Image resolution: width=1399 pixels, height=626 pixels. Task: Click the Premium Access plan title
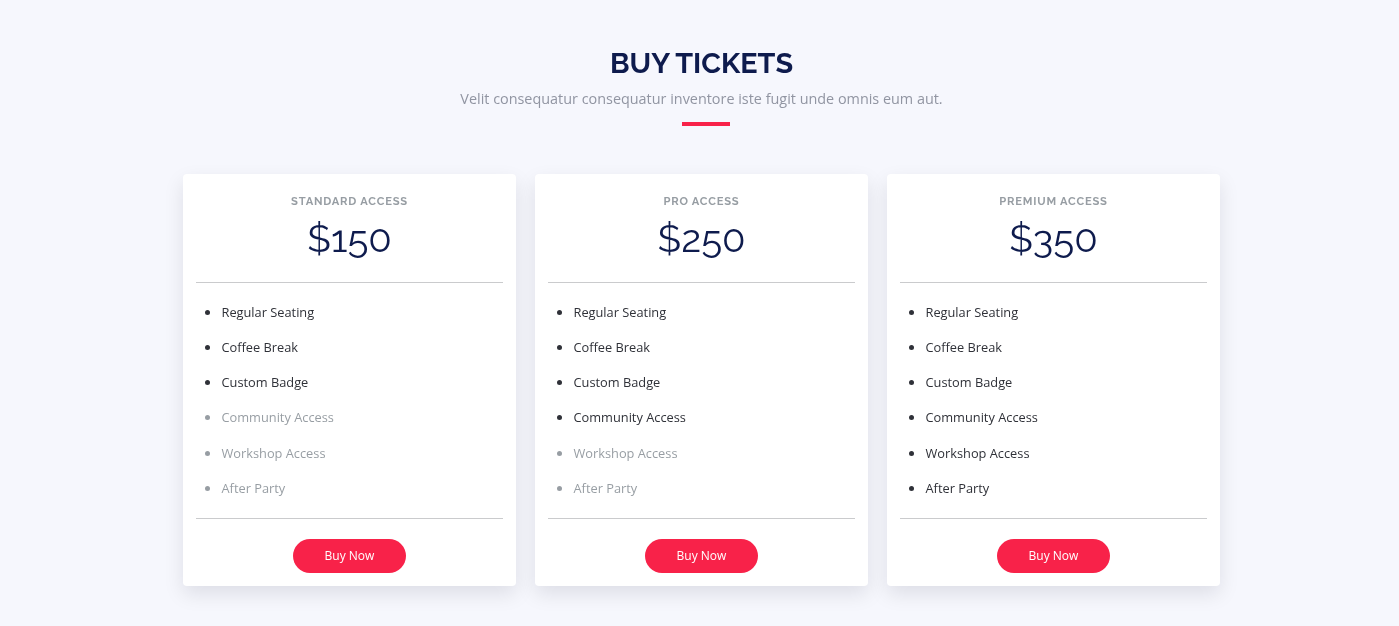pyautogui.click(x=1053, y=201)
